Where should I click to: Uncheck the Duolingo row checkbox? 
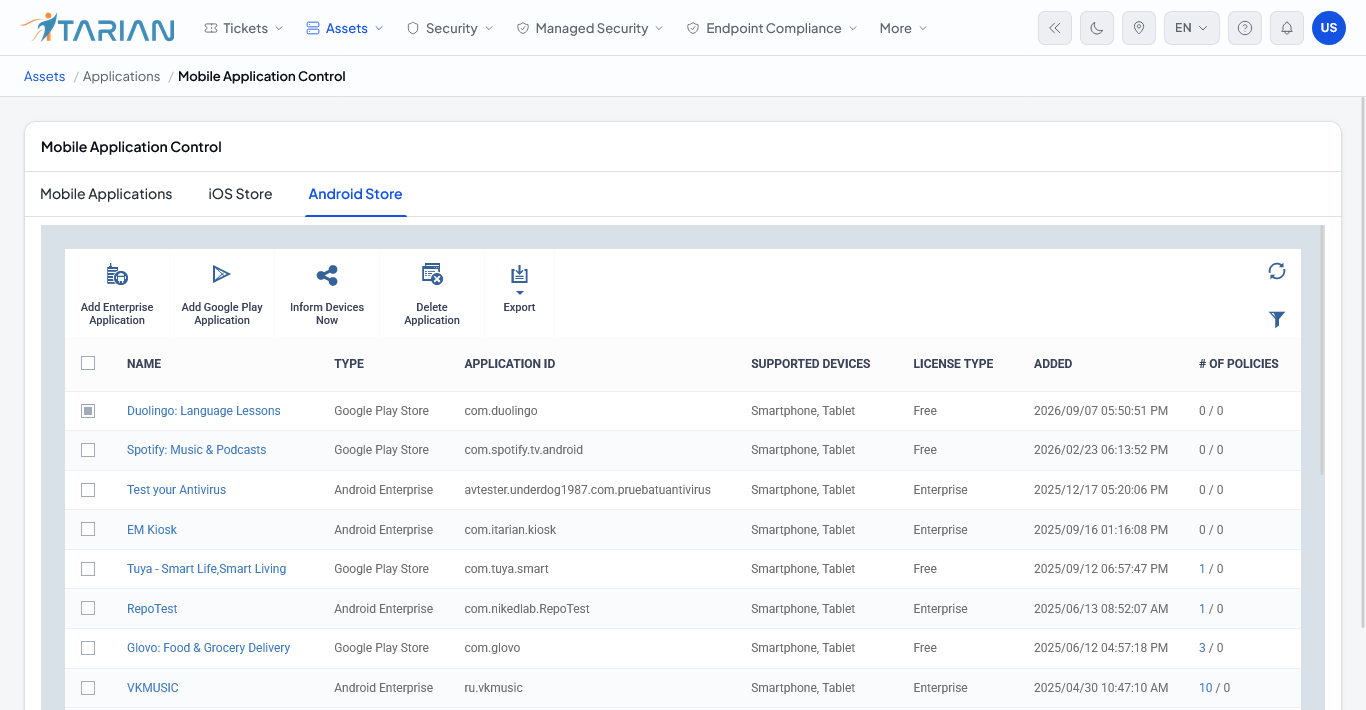[x=88, y=410]
